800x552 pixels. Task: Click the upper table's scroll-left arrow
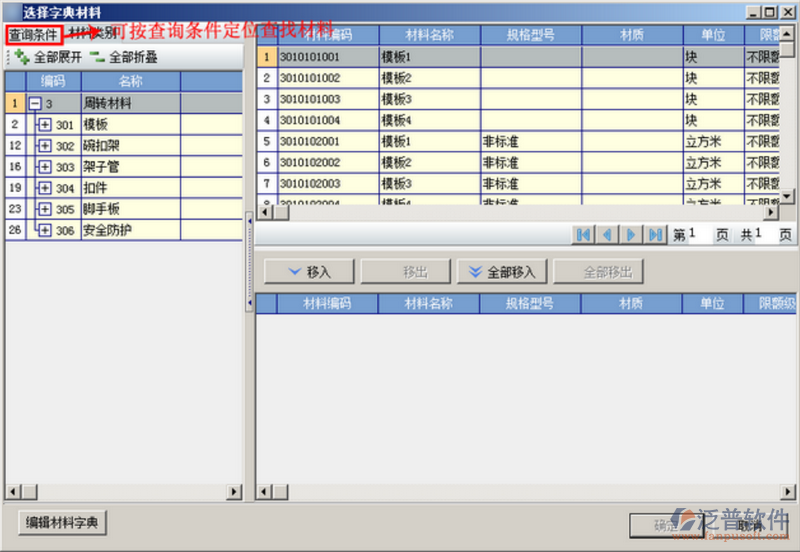pyautogui.click(x=264, y=212)
